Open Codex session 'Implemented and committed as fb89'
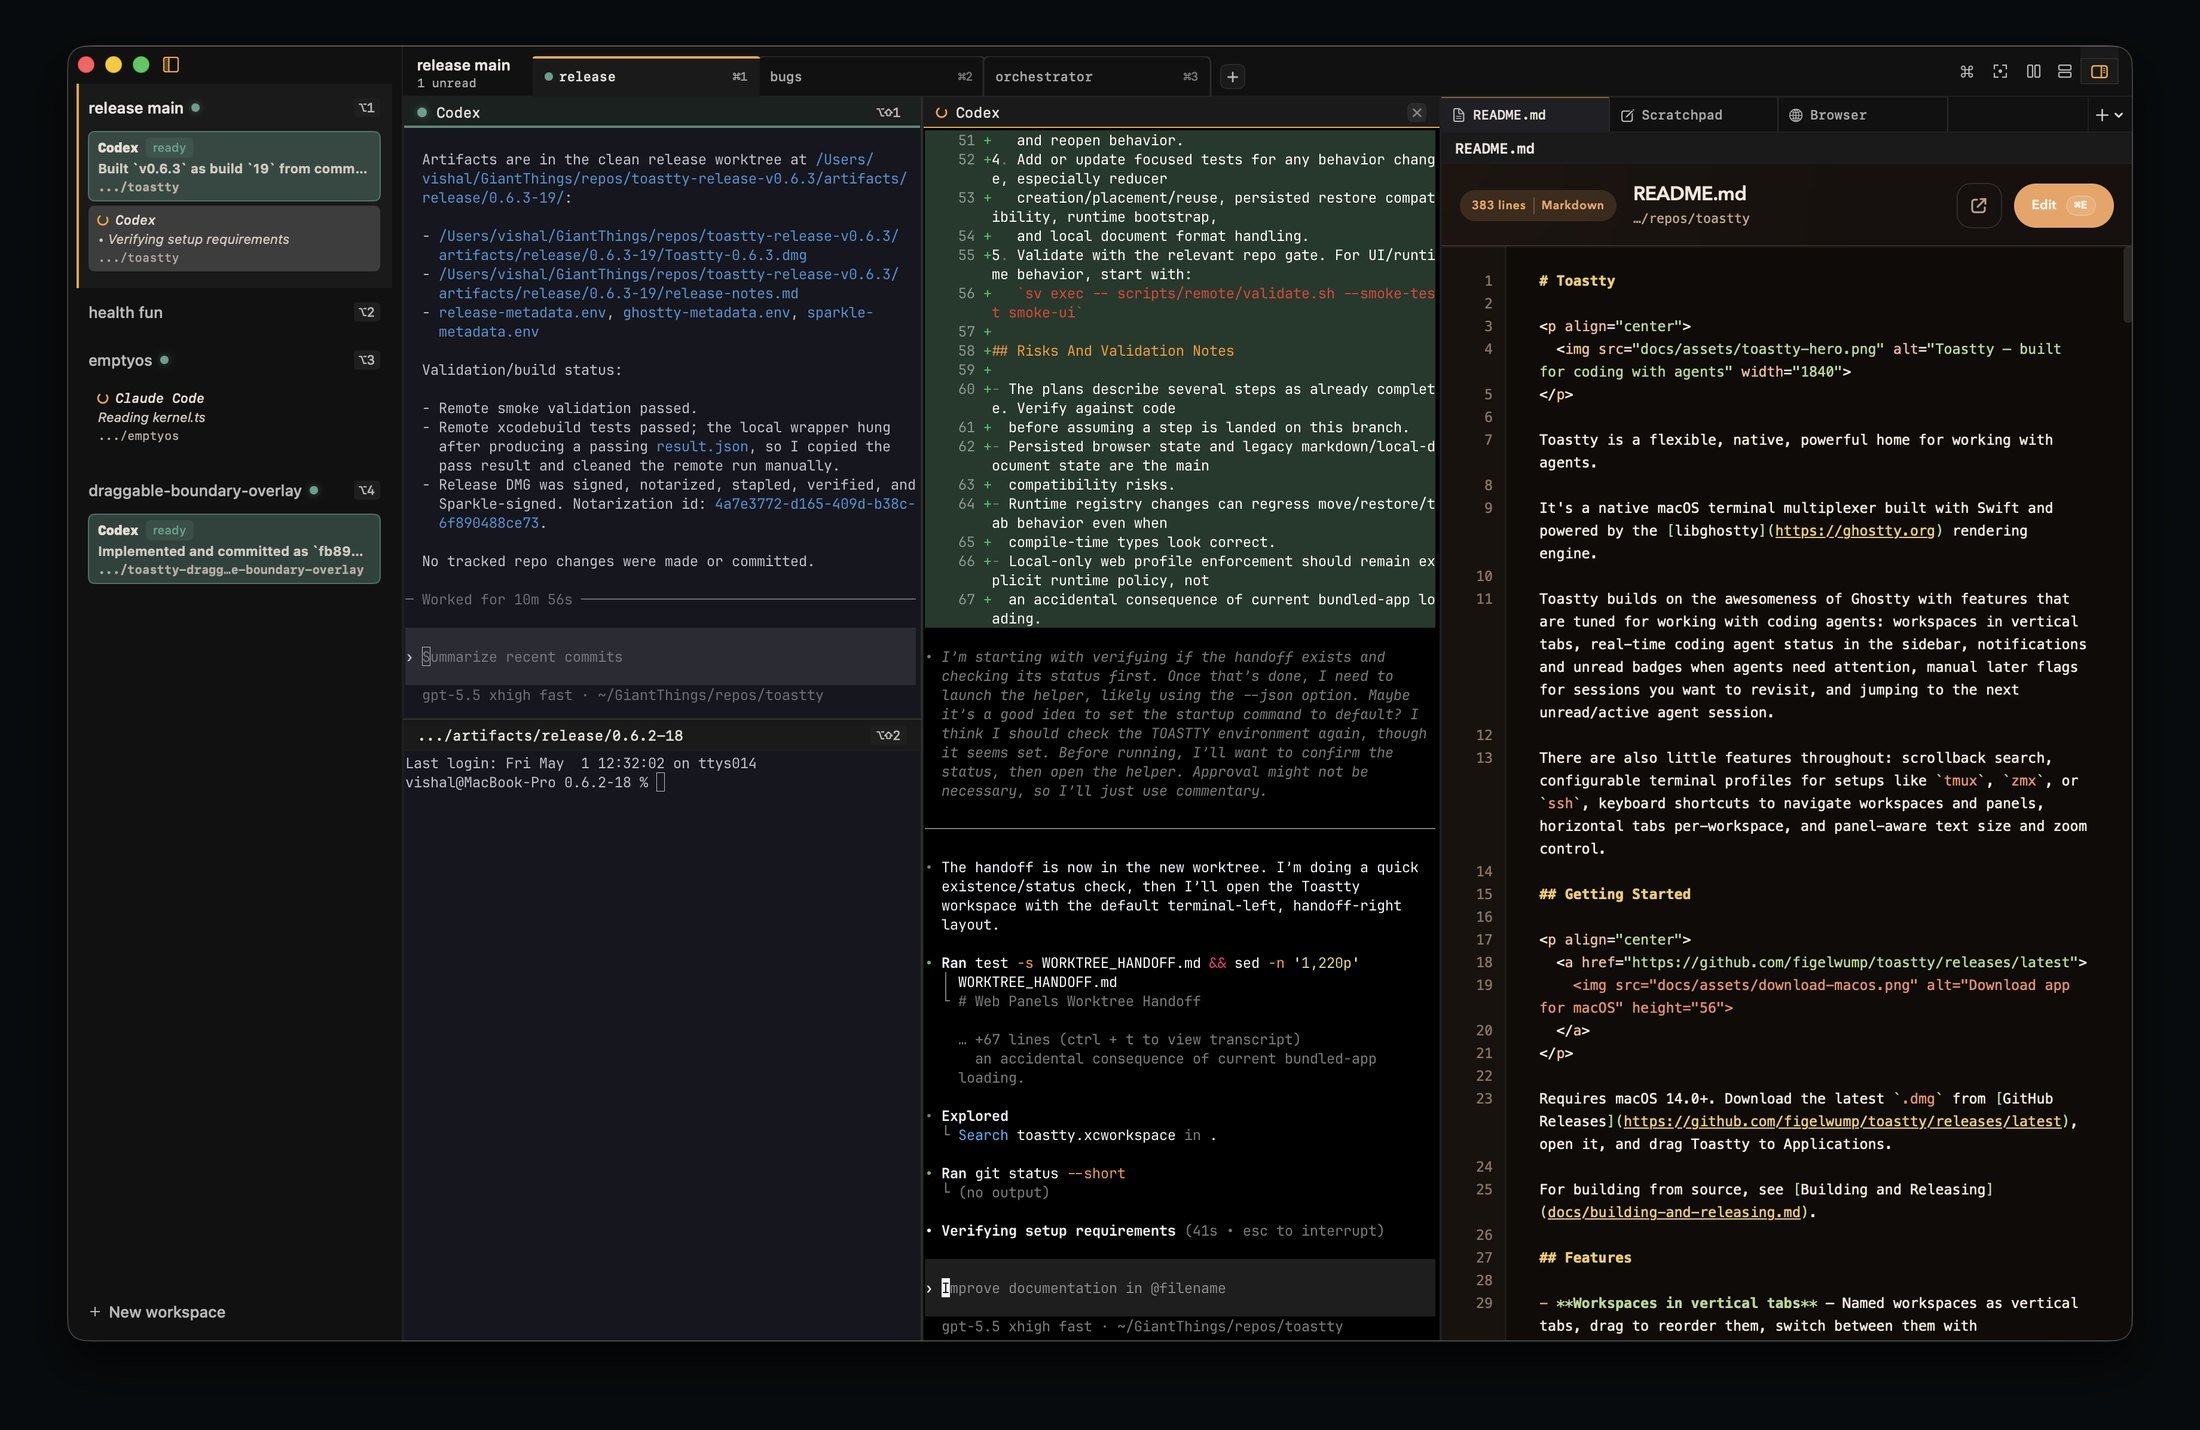 point(234,549)
